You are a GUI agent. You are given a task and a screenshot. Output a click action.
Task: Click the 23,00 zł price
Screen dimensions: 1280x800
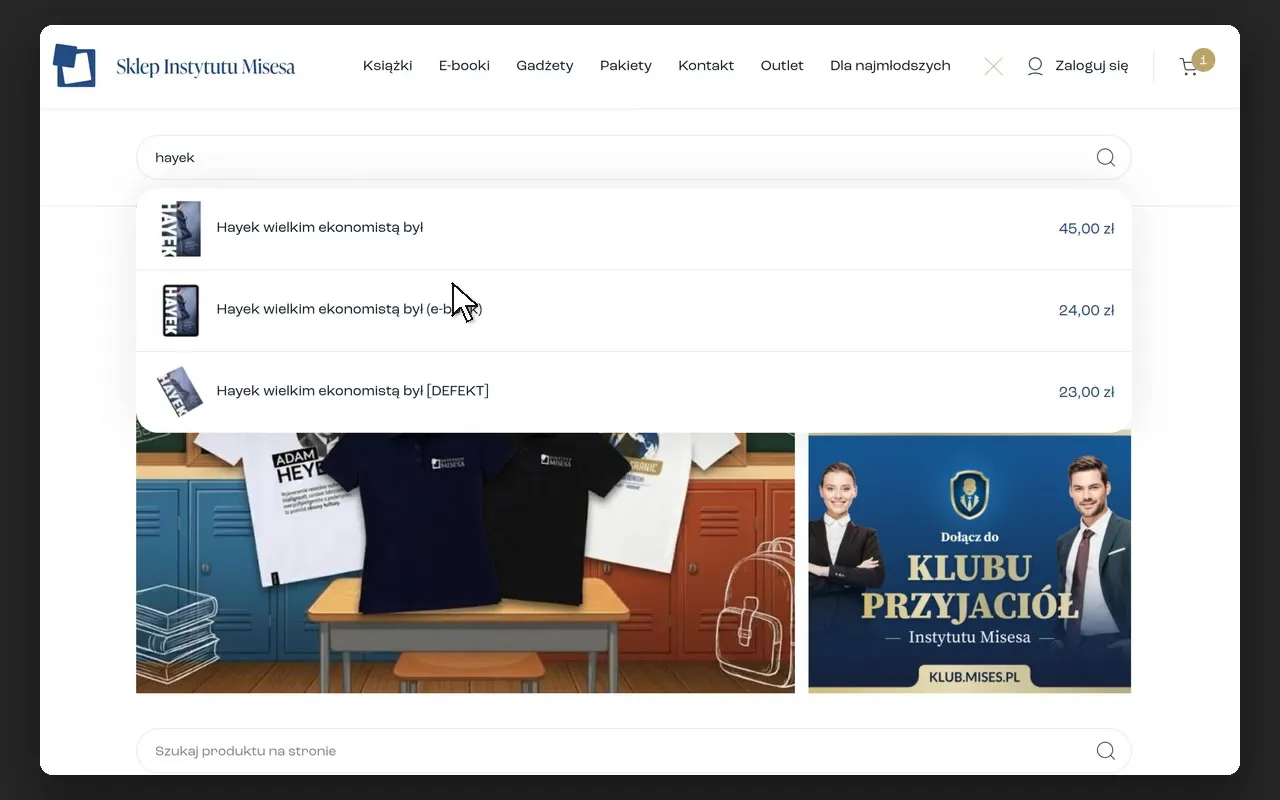1086,393
